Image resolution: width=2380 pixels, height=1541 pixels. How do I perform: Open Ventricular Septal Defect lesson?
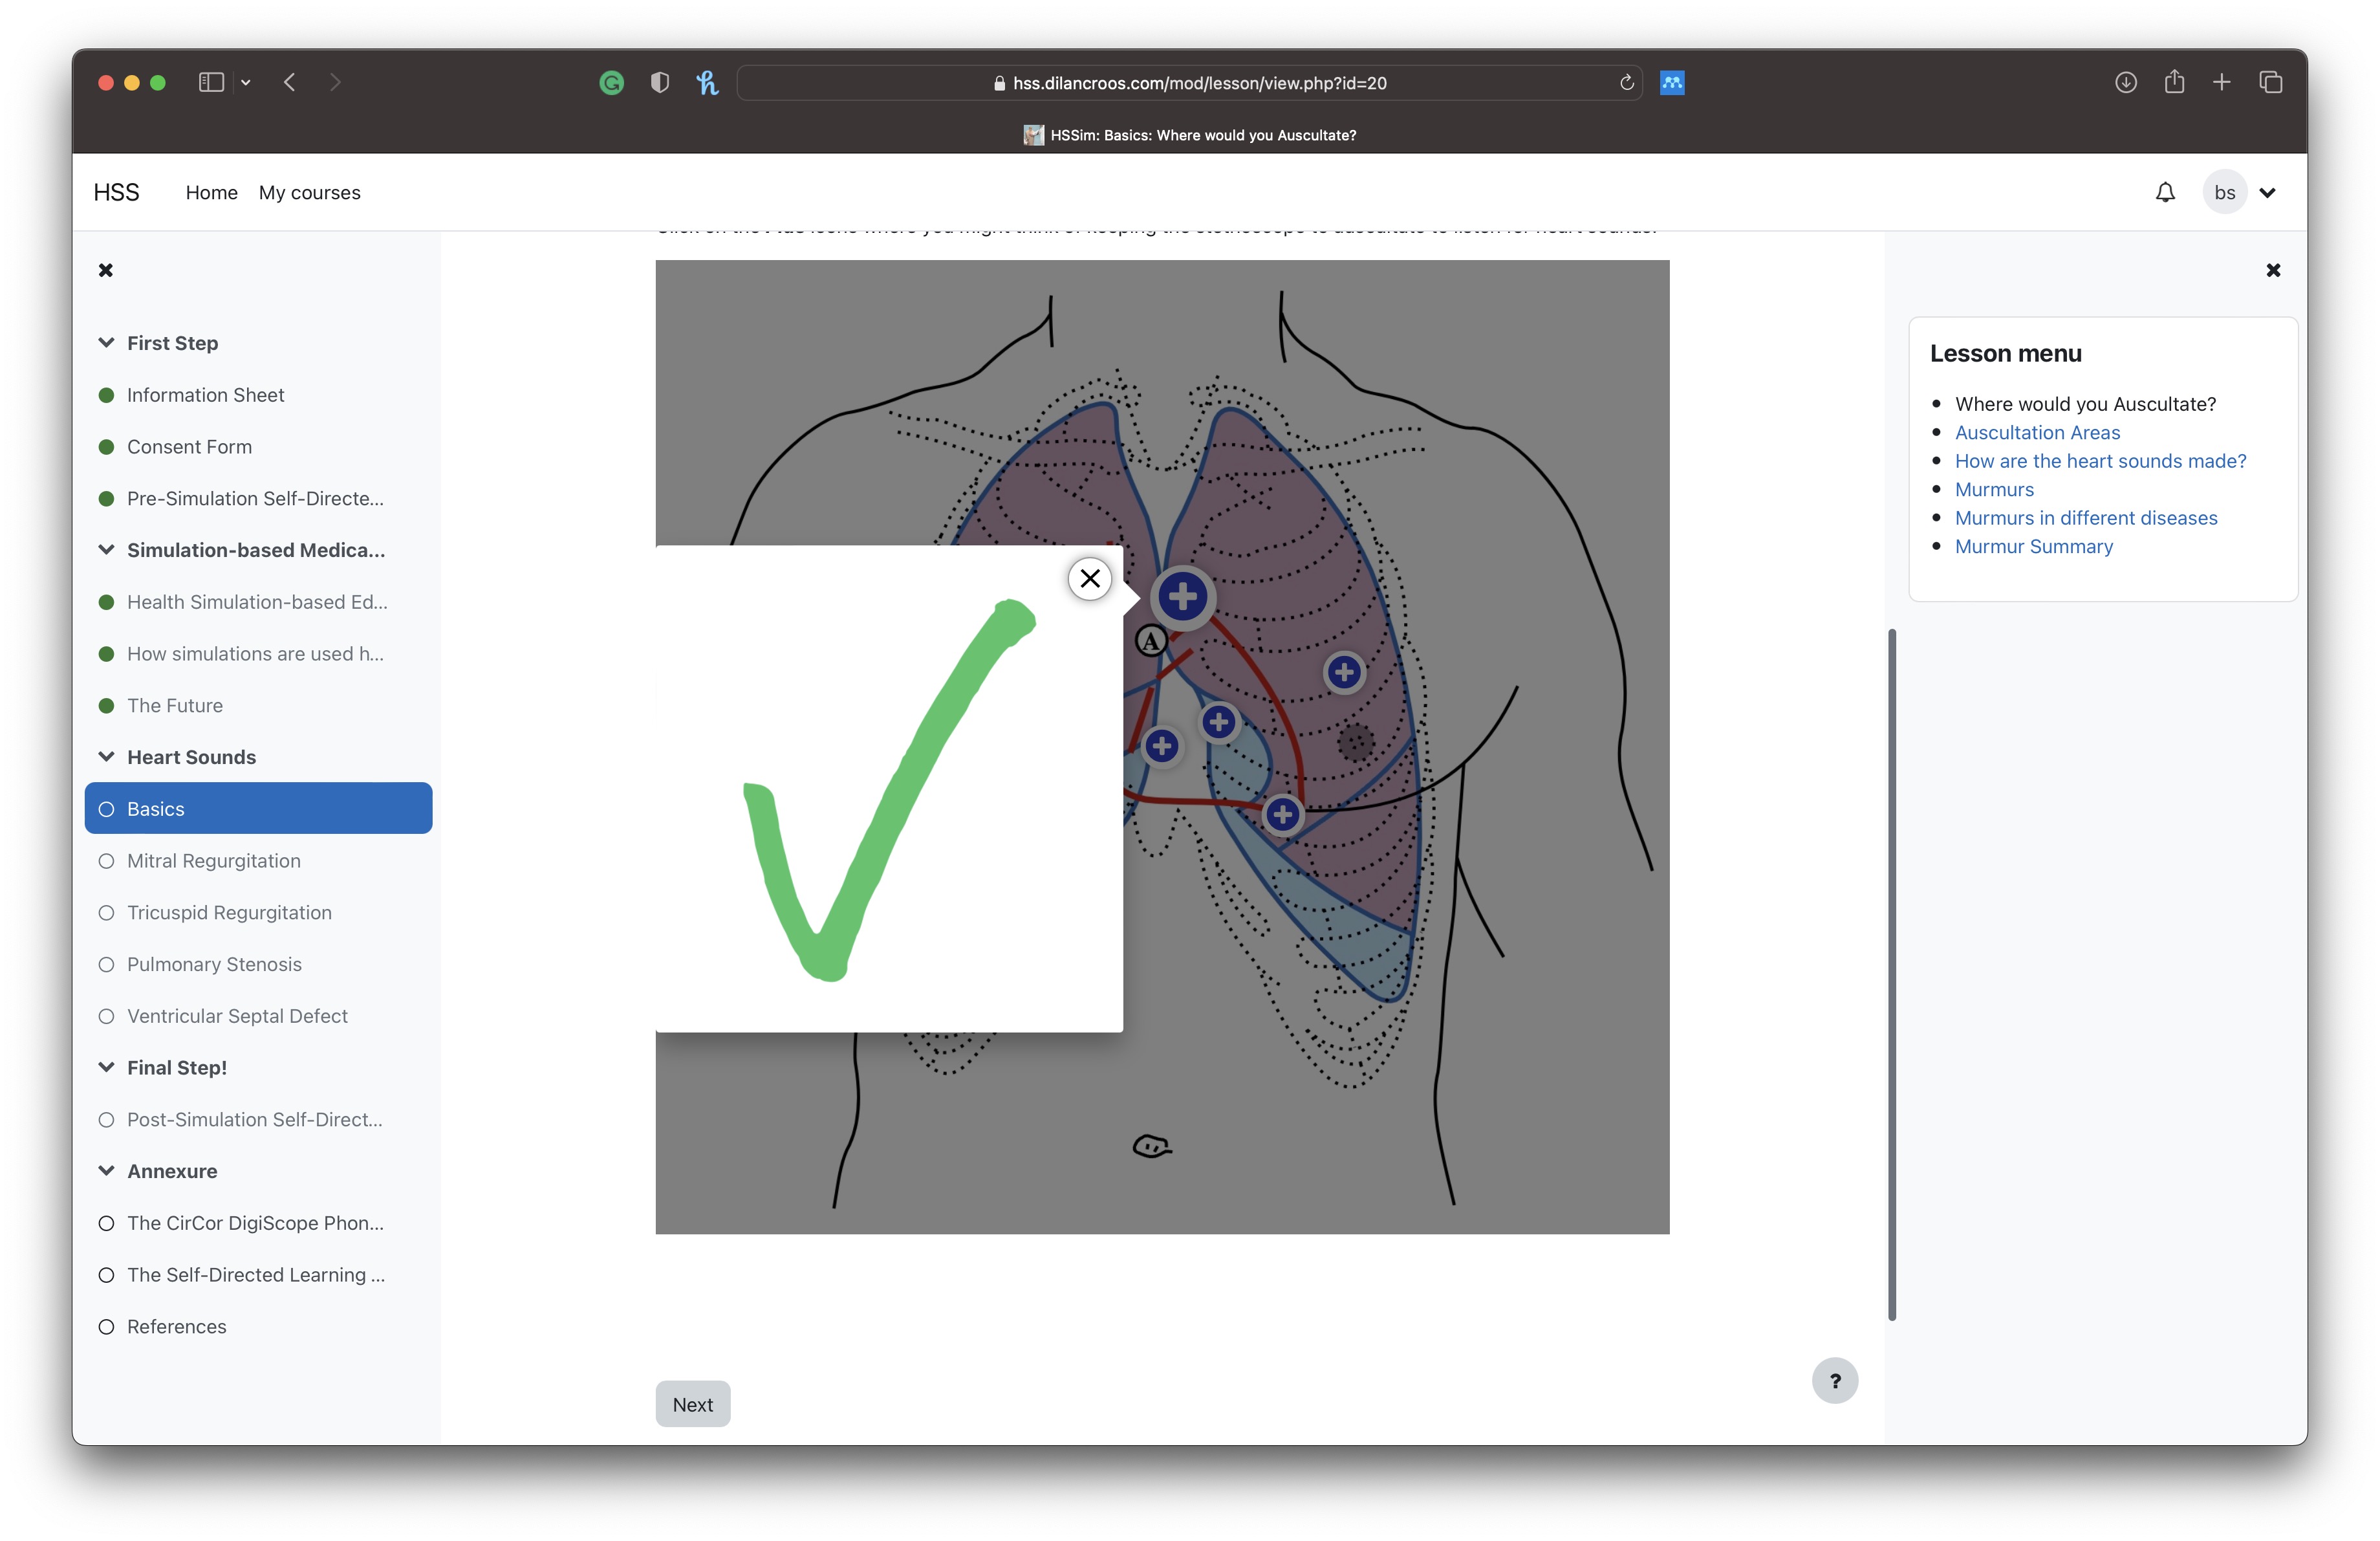[237, 1016]
